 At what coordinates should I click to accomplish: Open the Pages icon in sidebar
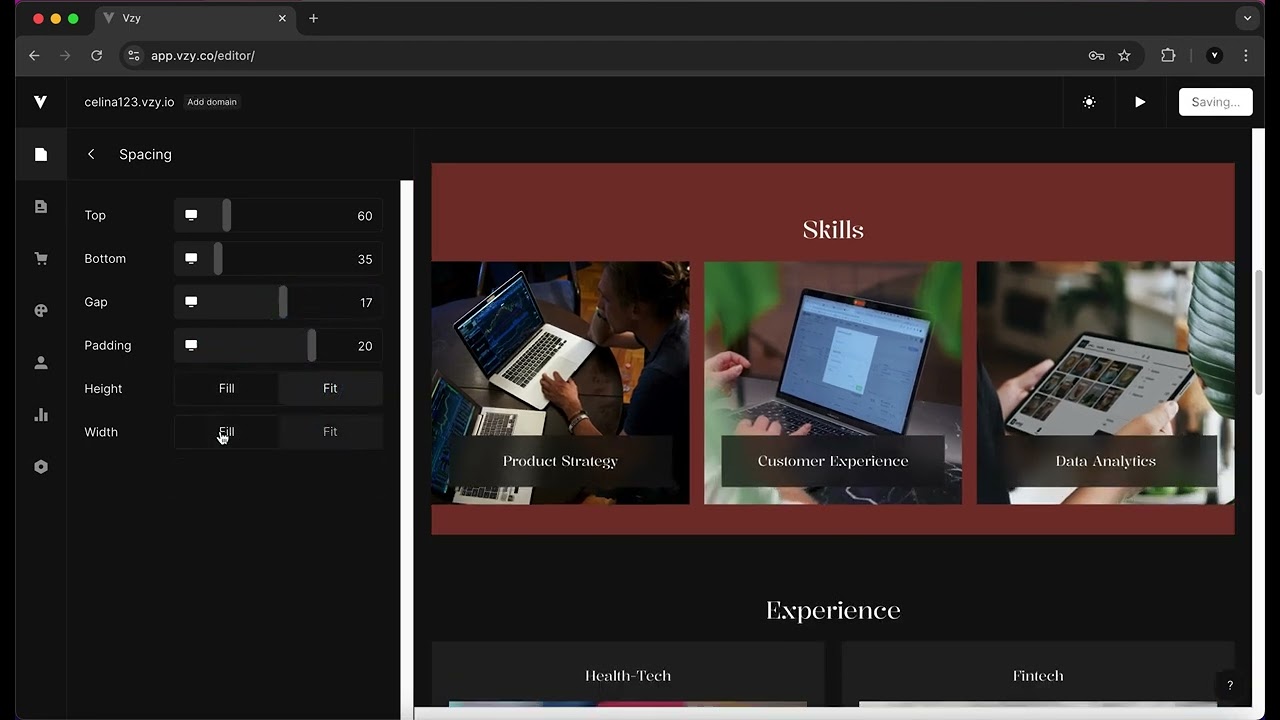coord(41,154)
